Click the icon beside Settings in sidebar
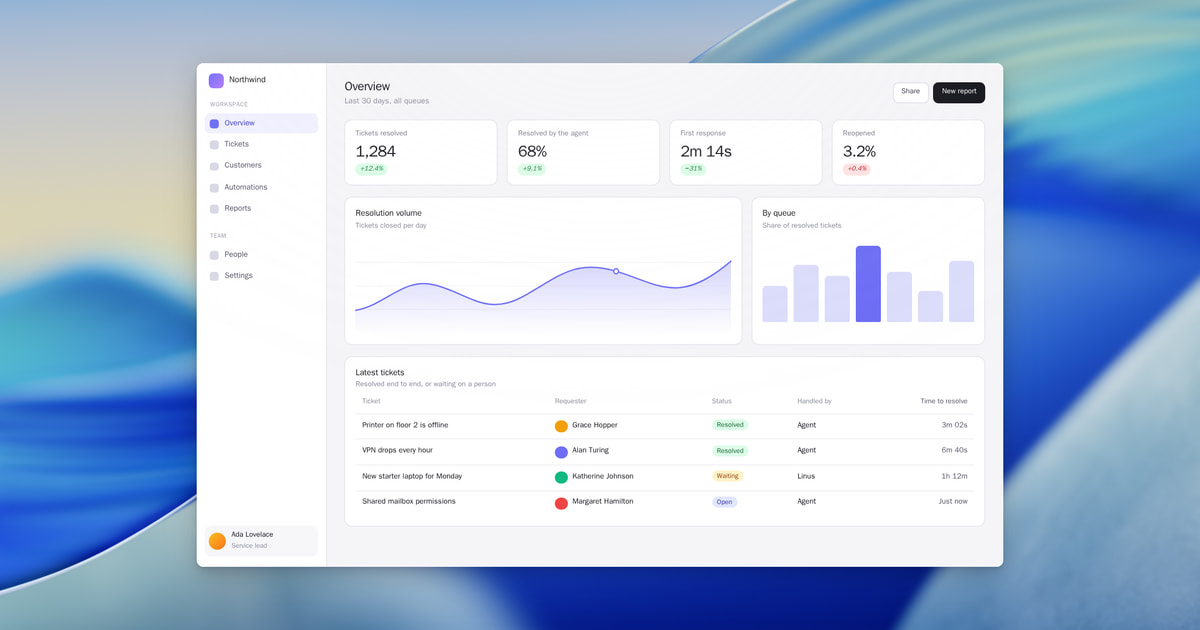Screen dimensions: 1200x630 [x=214, y=276]
